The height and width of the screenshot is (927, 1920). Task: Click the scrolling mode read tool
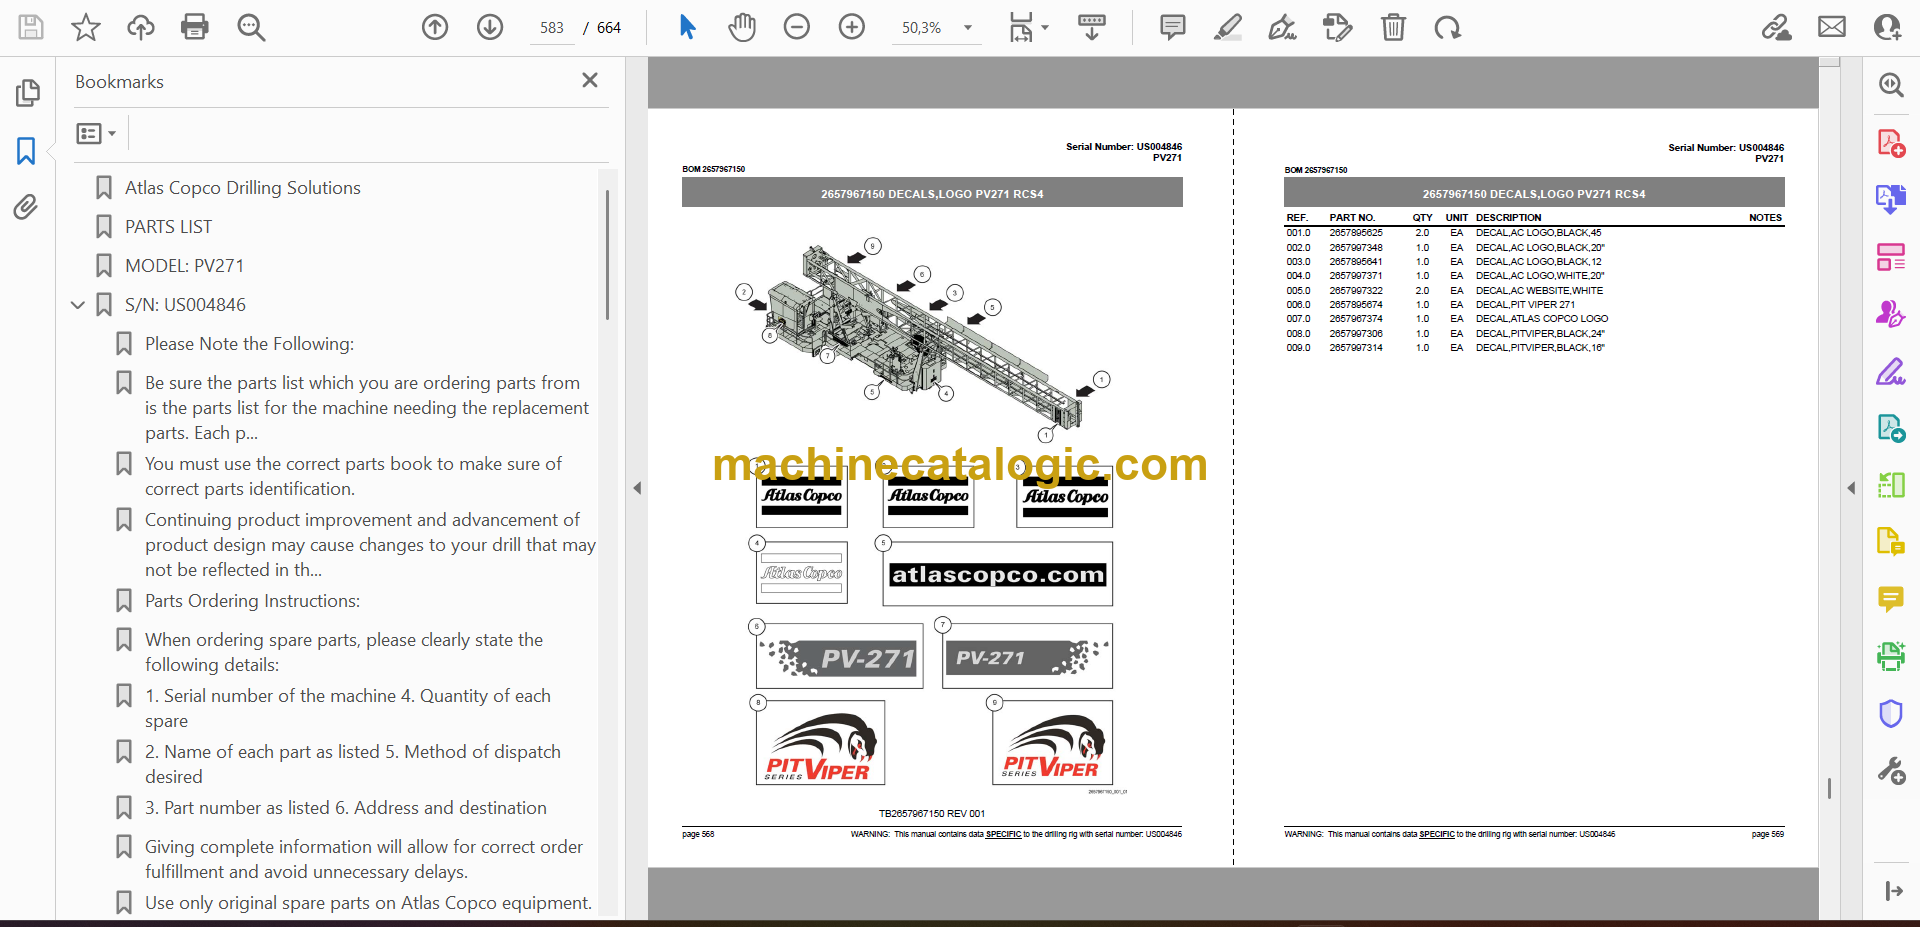click(x=1092, y=27)
